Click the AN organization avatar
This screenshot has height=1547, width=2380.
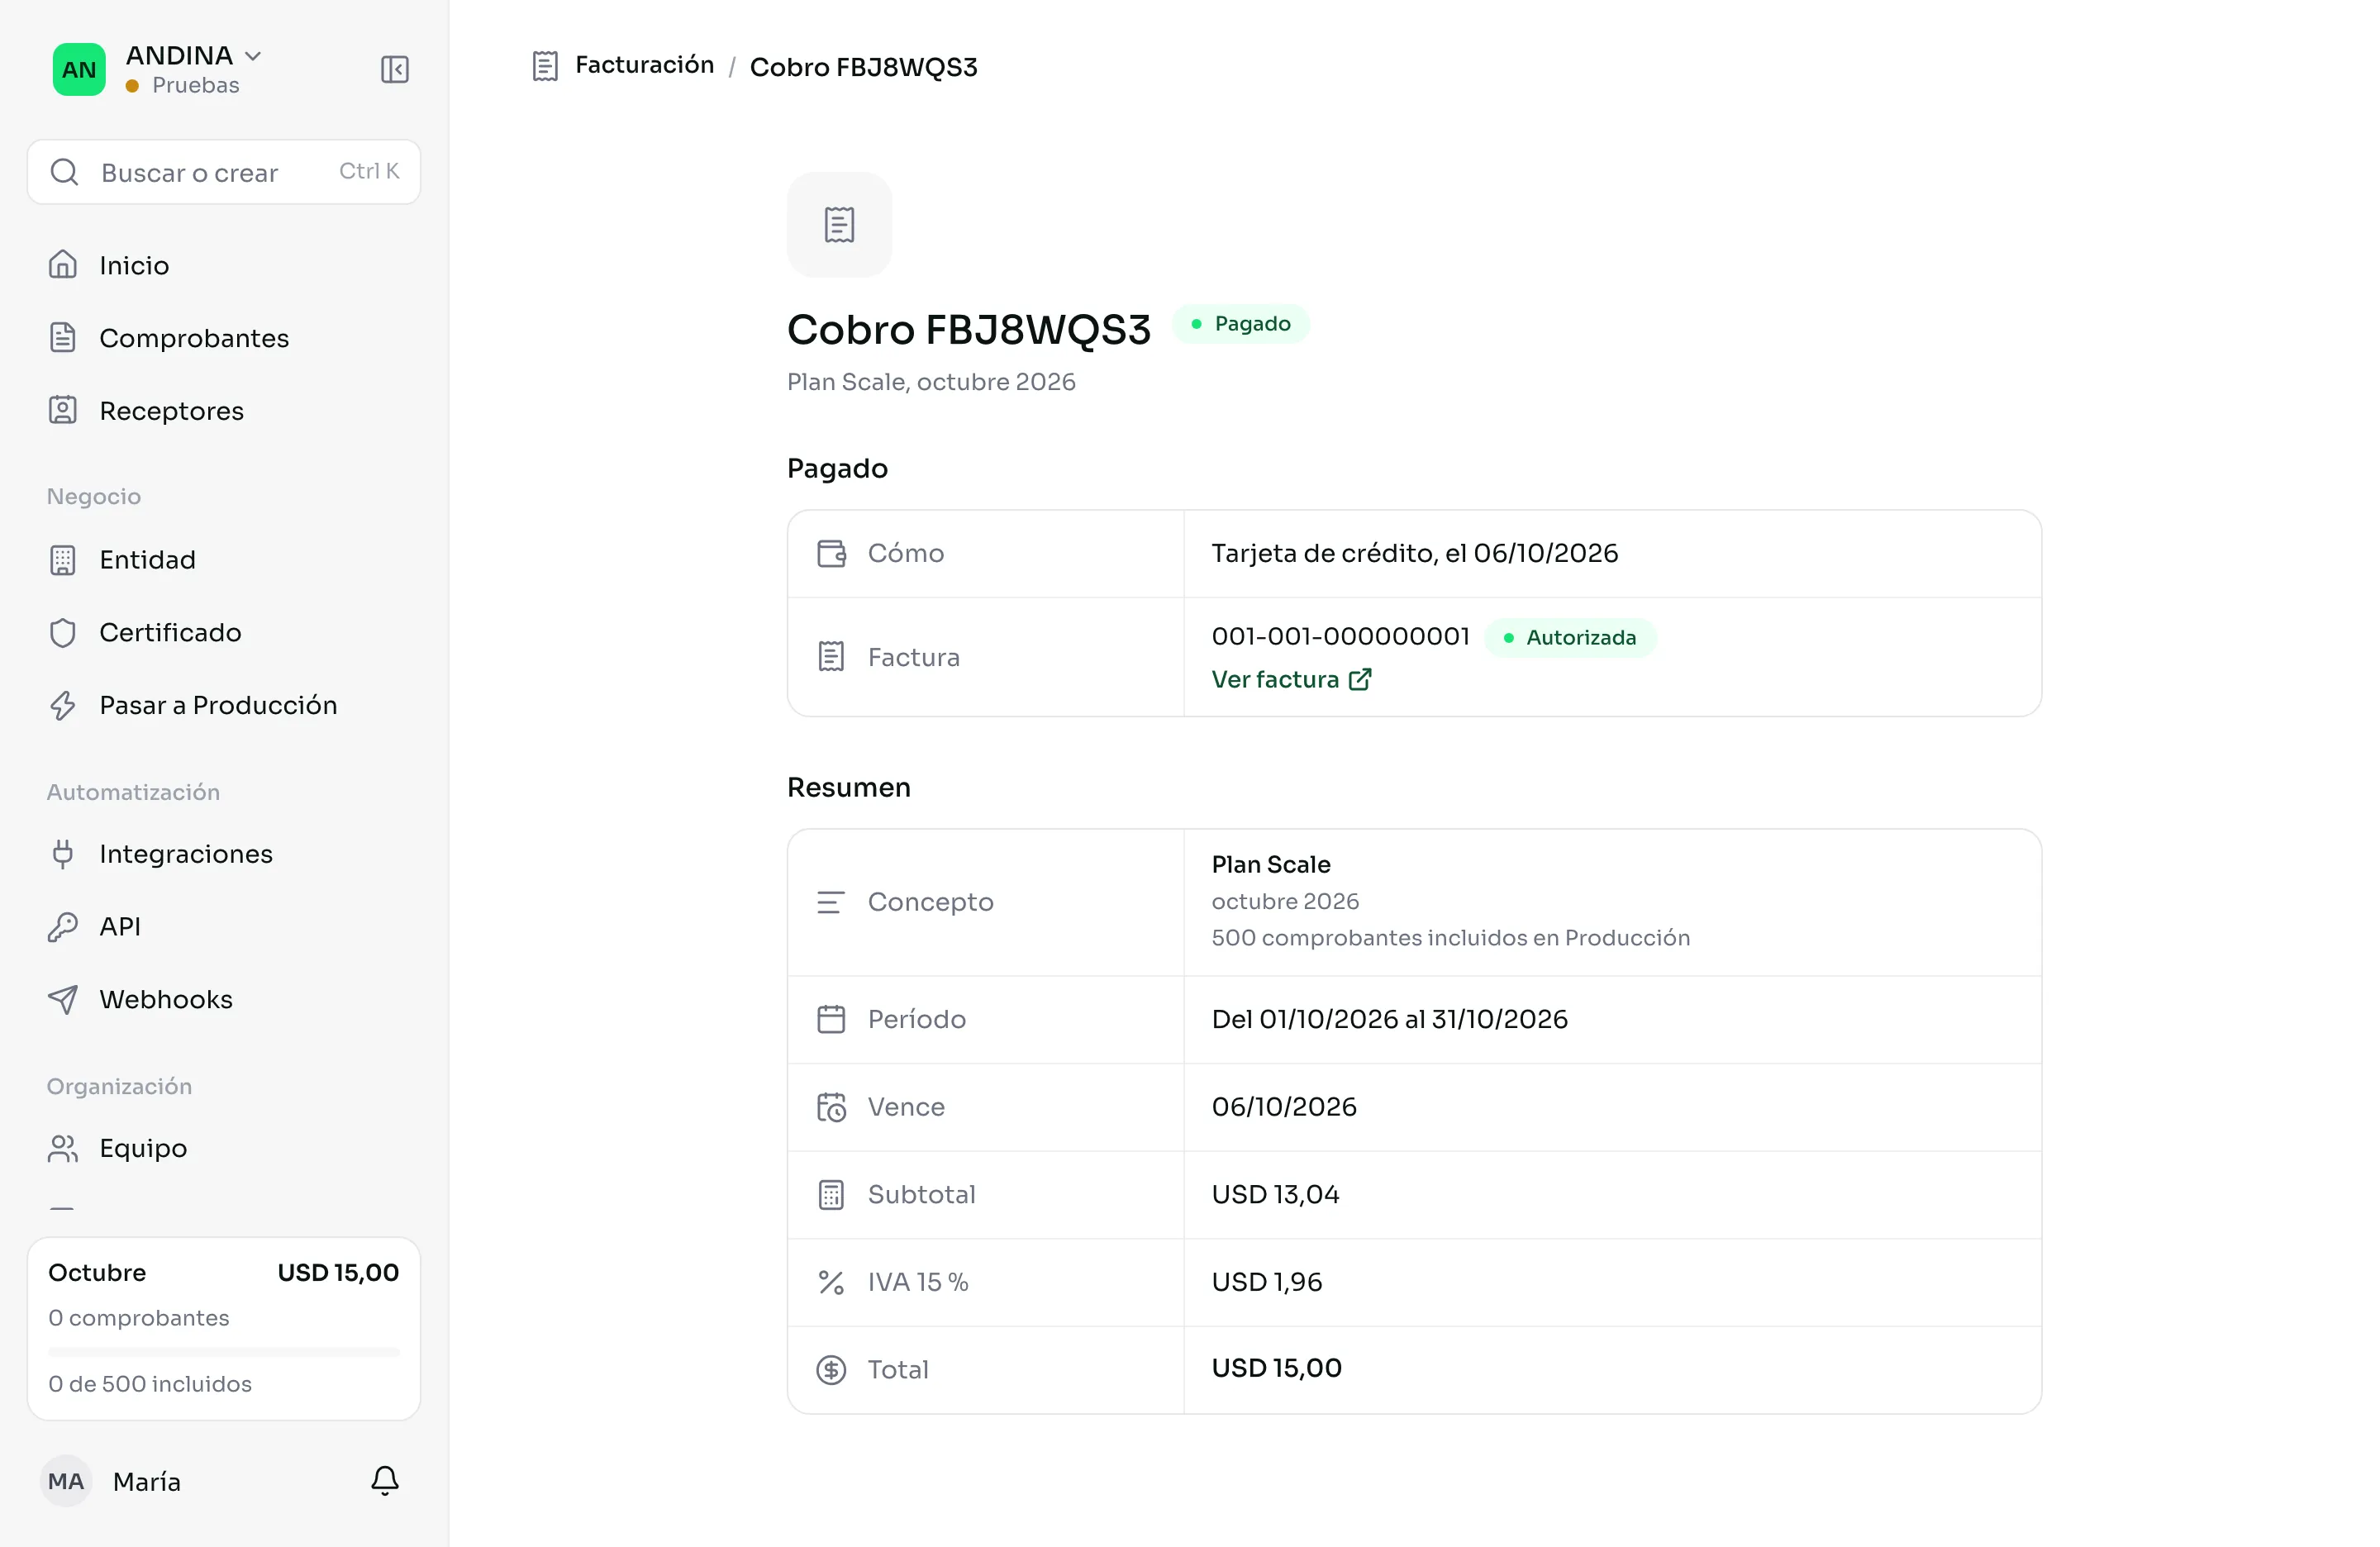(x=79, y=69)
